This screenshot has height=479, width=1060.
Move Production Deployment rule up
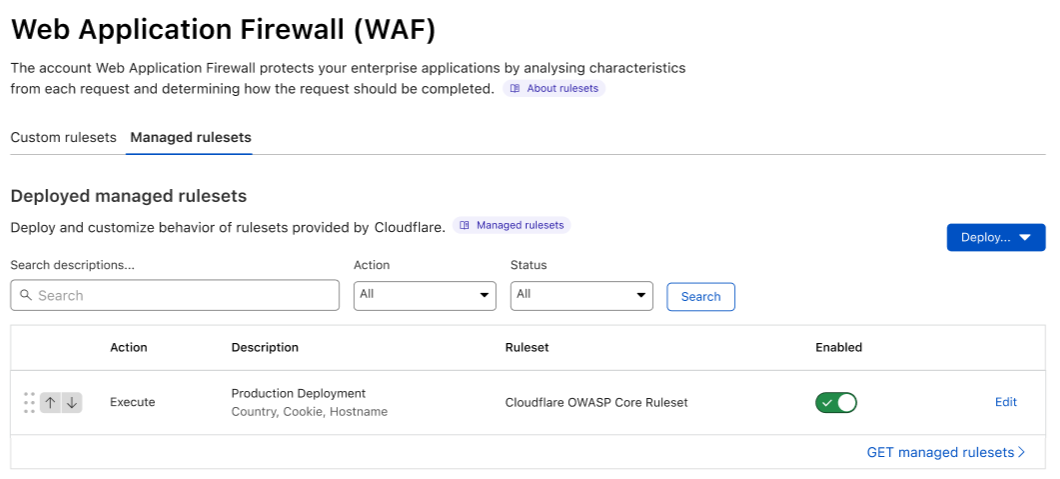tap(50, 402)
